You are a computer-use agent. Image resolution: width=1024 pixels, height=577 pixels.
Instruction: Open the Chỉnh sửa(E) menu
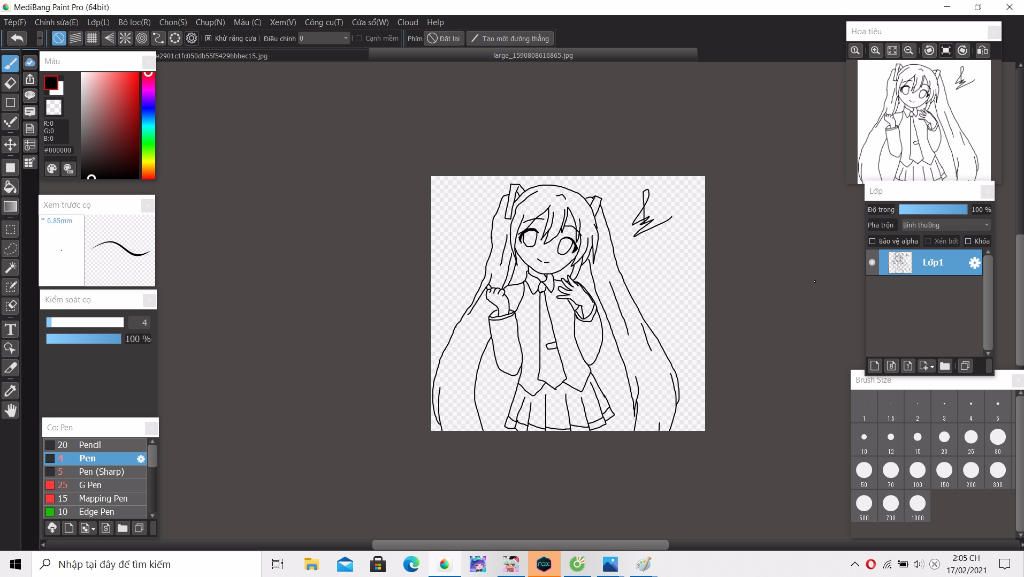[56, 22]
